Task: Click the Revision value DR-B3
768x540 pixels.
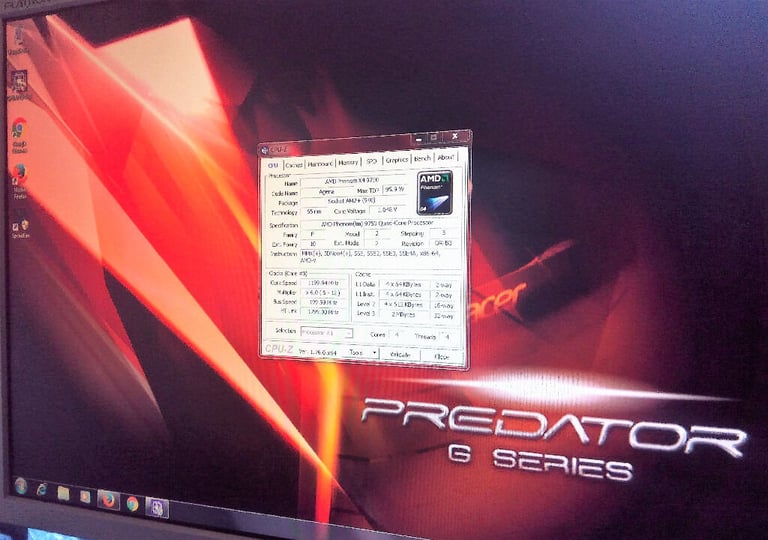Action: click(444, 243)
